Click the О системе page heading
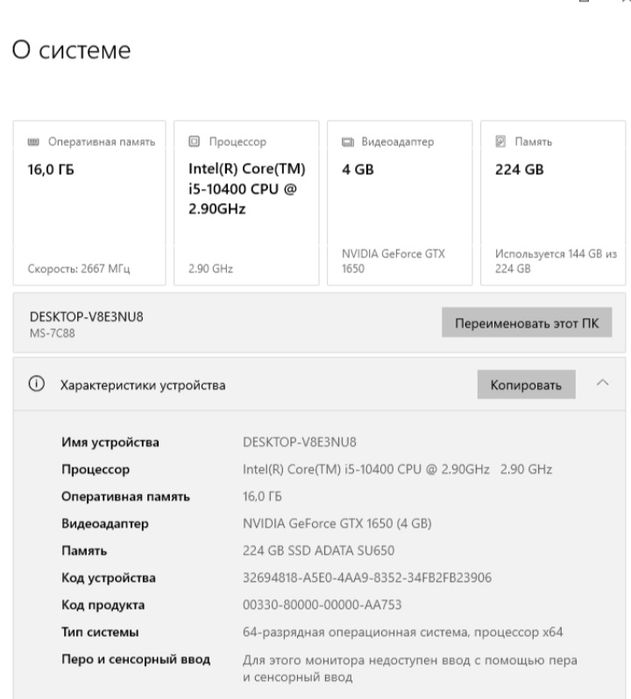The width and height of the screenshot is (631, 699). tap(71, 50)
